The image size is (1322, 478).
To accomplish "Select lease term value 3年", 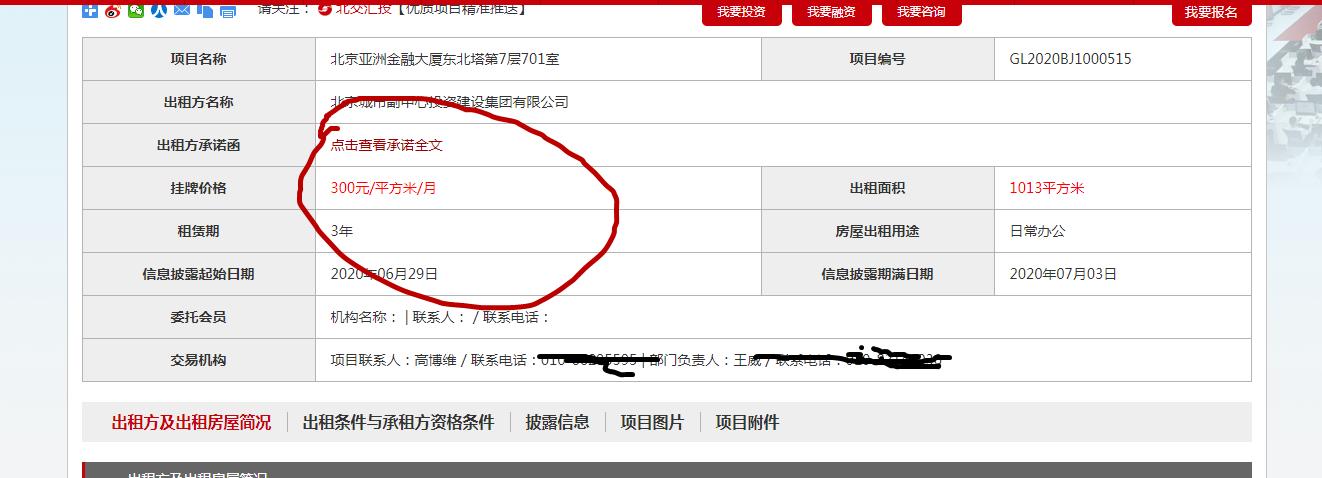I will pos(341,231).
